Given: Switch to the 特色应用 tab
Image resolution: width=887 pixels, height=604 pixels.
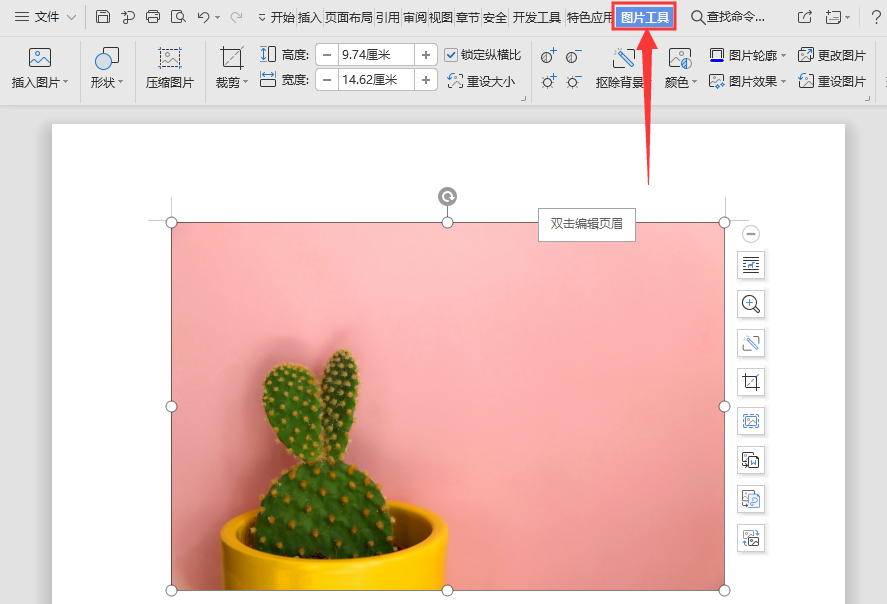Looking at the screenshot, I should coord(589,18).
